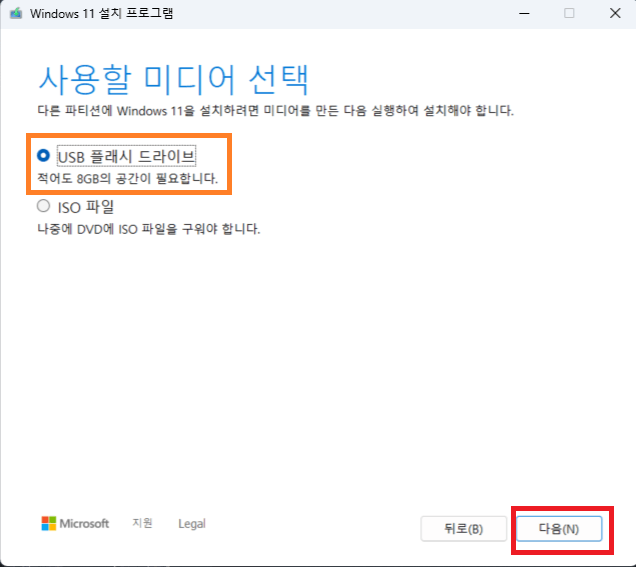This screenshot has height=567, width=636.
Task: Click the description starting with 다른 파티션에 Windows 11을
Action: (275, 110)
